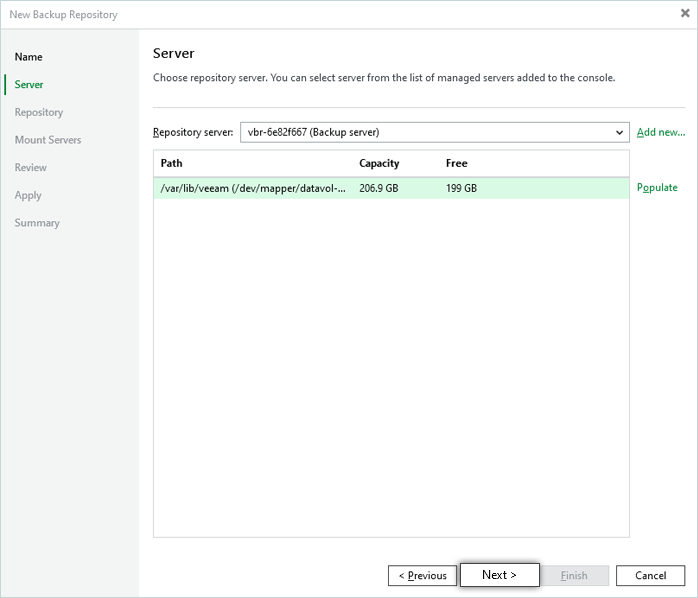Click the Apply step in sidebar
This screenshot has width=698, height=598.
28,196
